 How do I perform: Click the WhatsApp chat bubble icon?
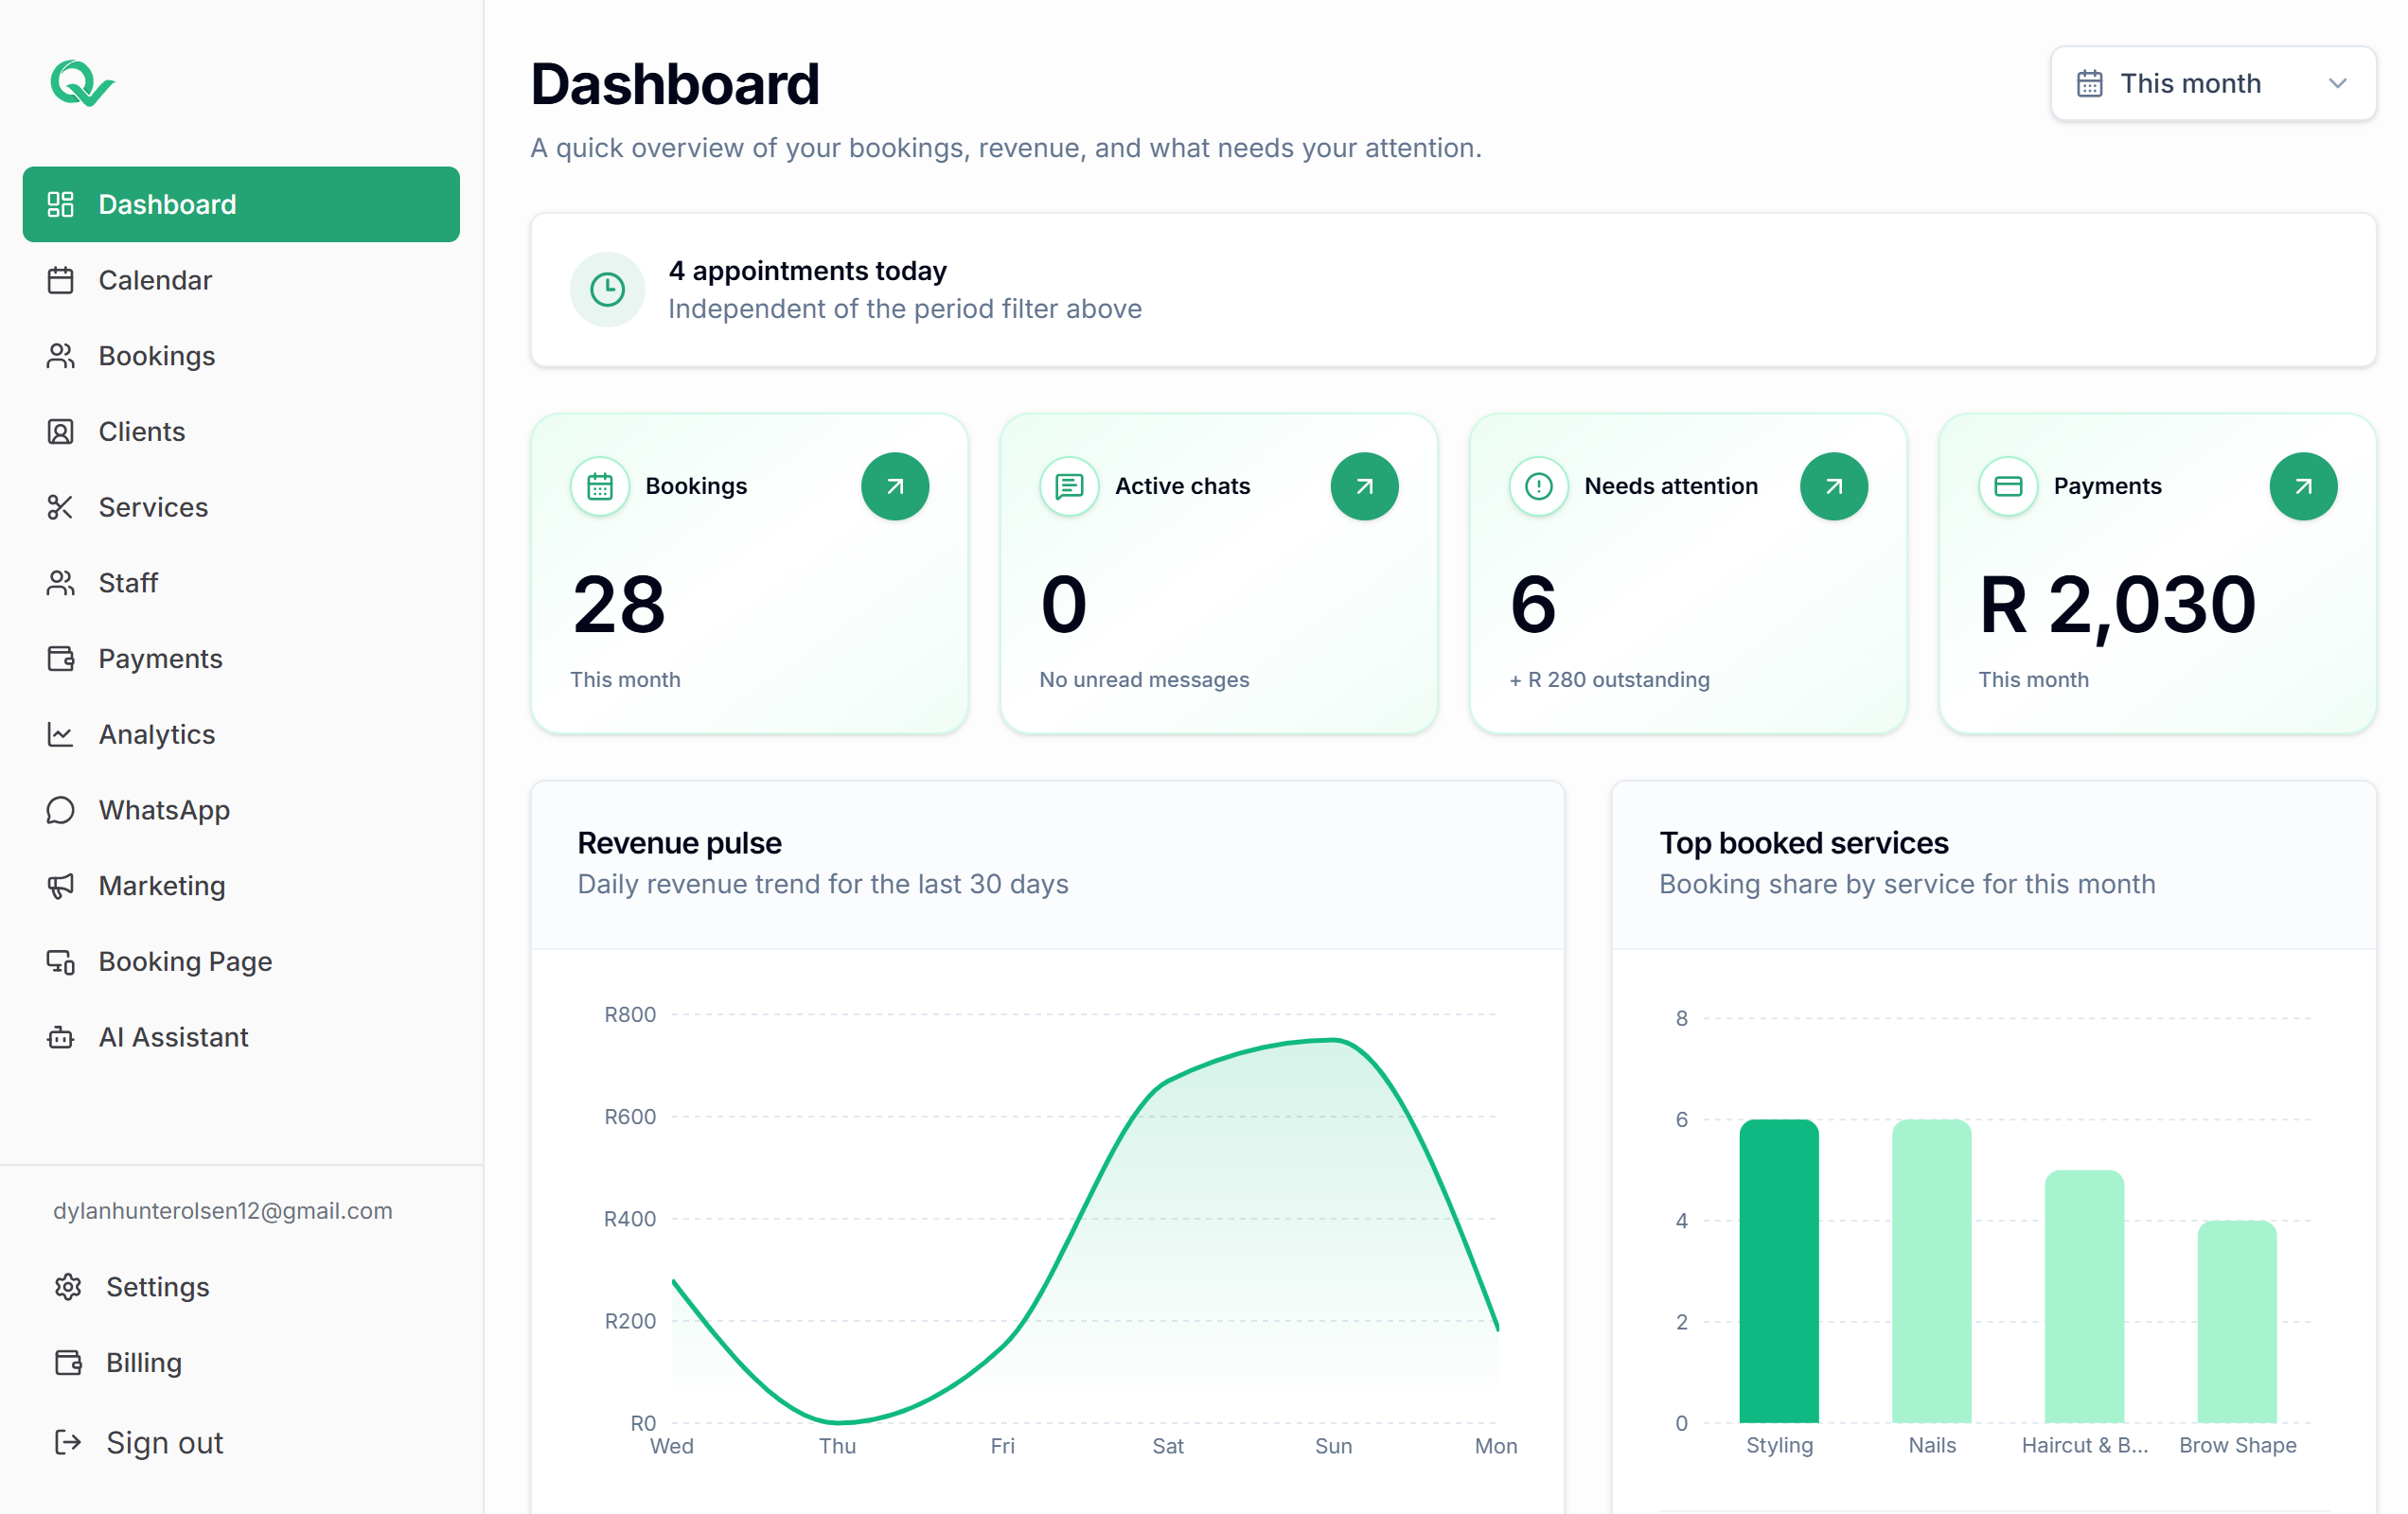(x=61, y=810)
